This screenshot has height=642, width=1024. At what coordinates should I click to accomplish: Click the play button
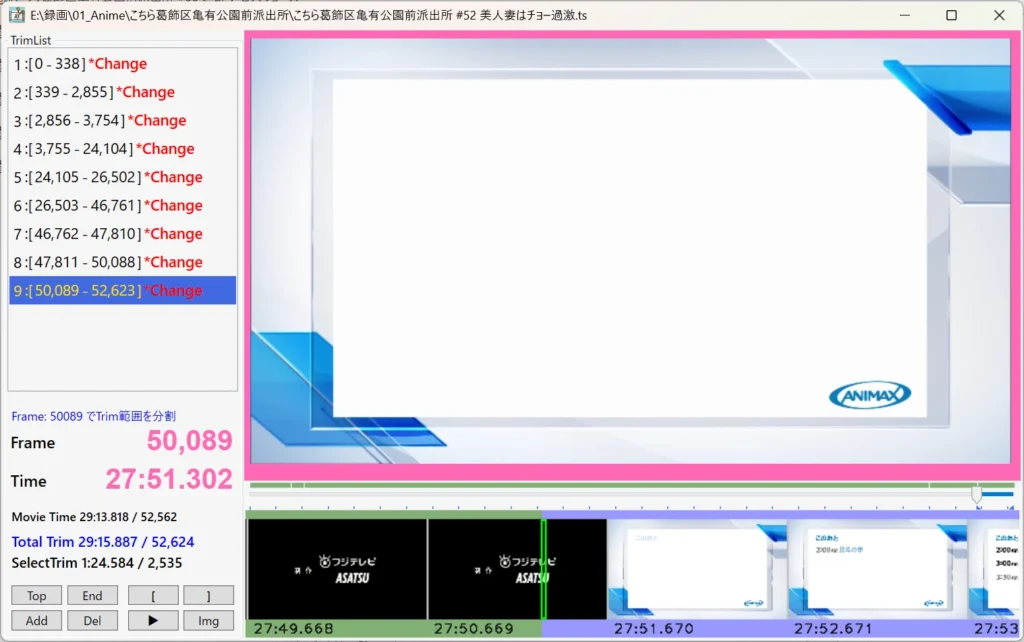pos(153,620)
